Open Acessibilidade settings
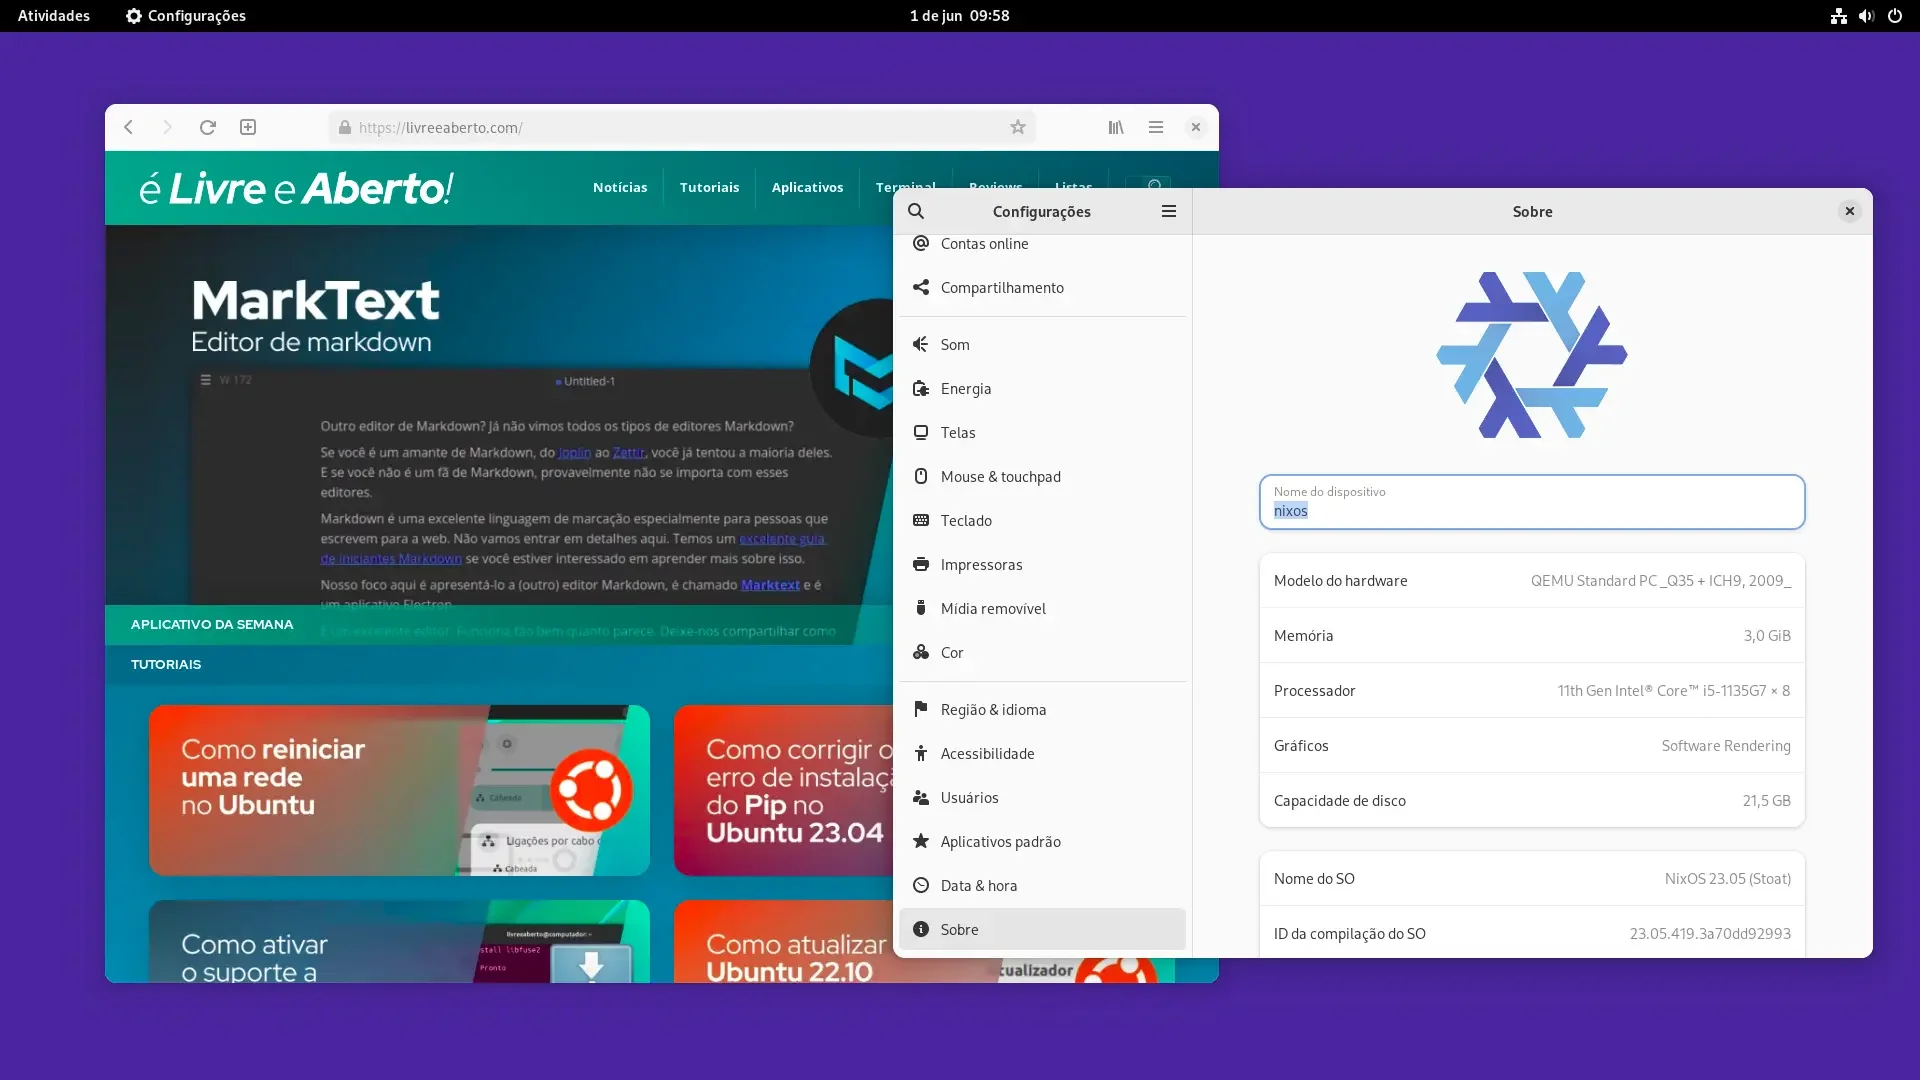 pos(1042,754)
